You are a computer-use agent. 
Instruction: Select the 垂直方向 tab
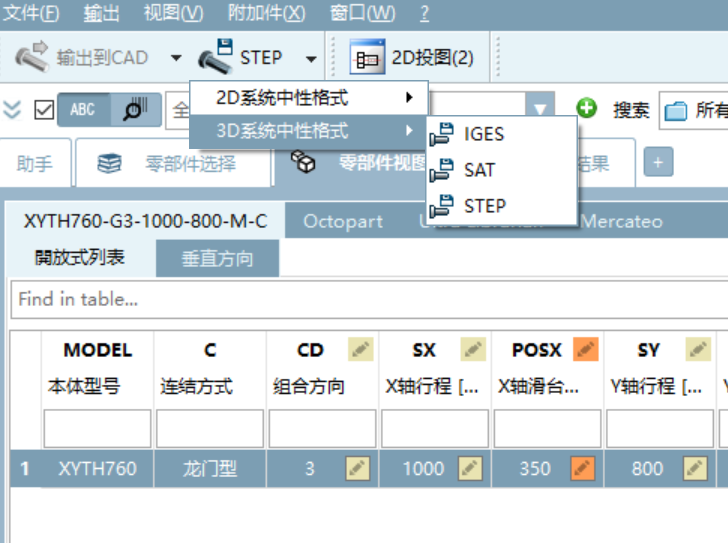[x=217, y=259]
